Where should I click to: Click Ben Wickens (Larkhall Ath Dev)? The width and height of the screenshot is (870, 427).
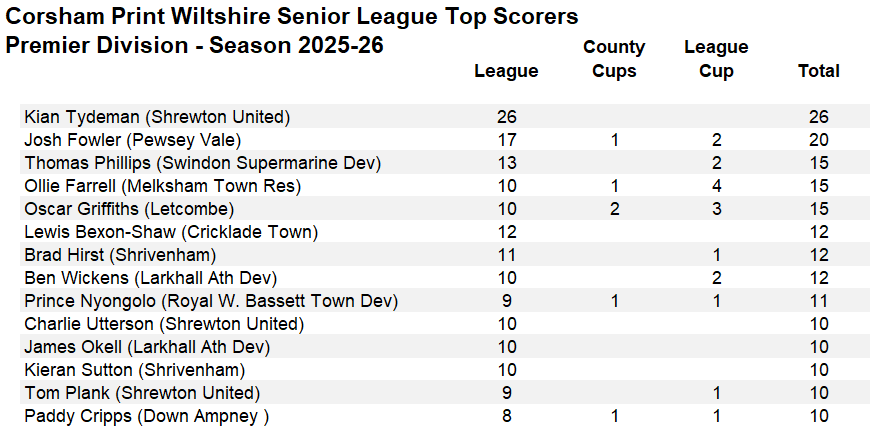pos(150,278)
